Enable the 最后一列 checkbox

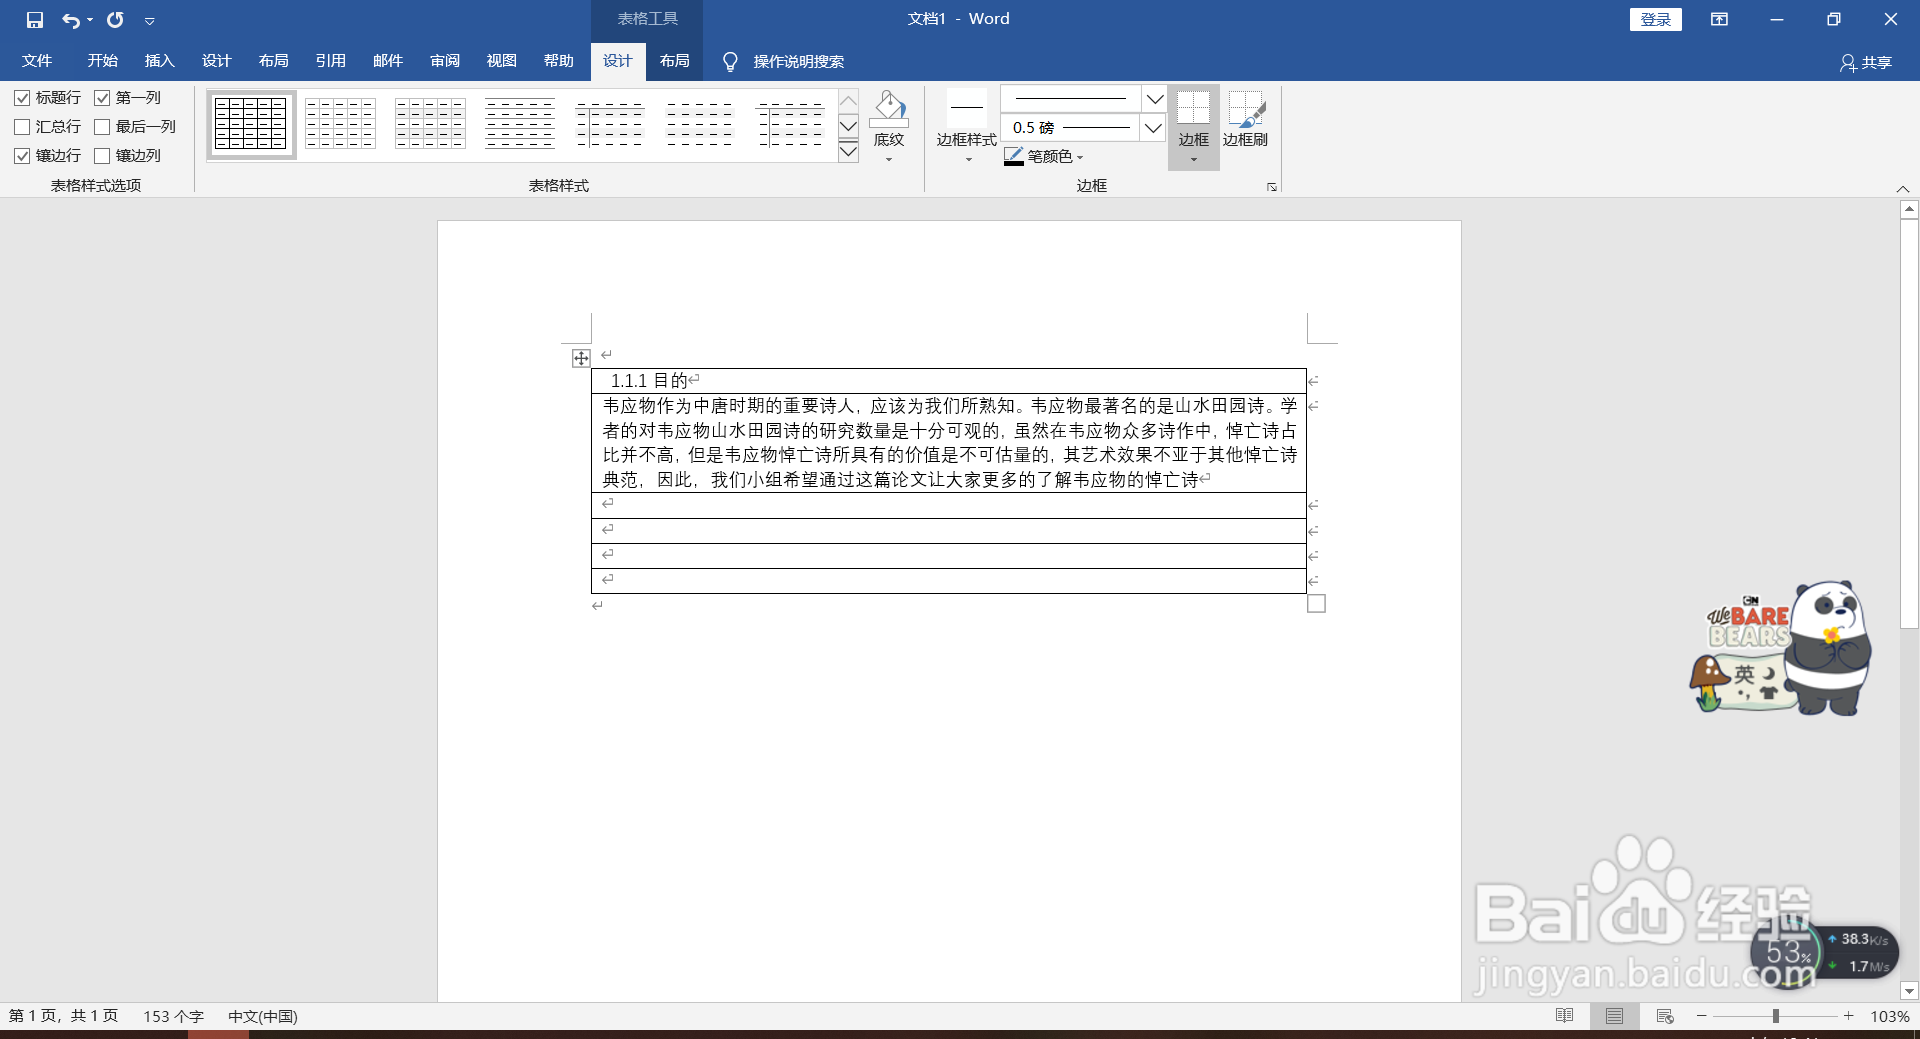102,127
